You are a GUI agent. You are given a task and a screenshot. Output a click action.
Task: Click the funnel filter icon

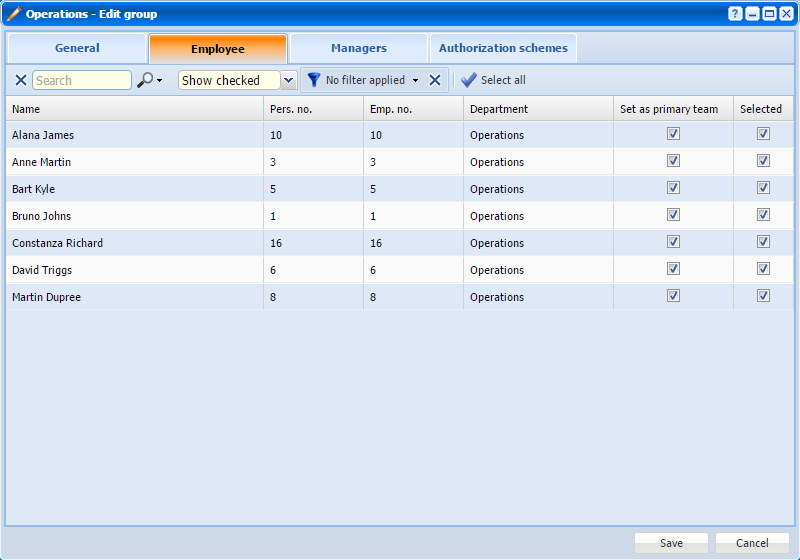click(x=314, y=80)
